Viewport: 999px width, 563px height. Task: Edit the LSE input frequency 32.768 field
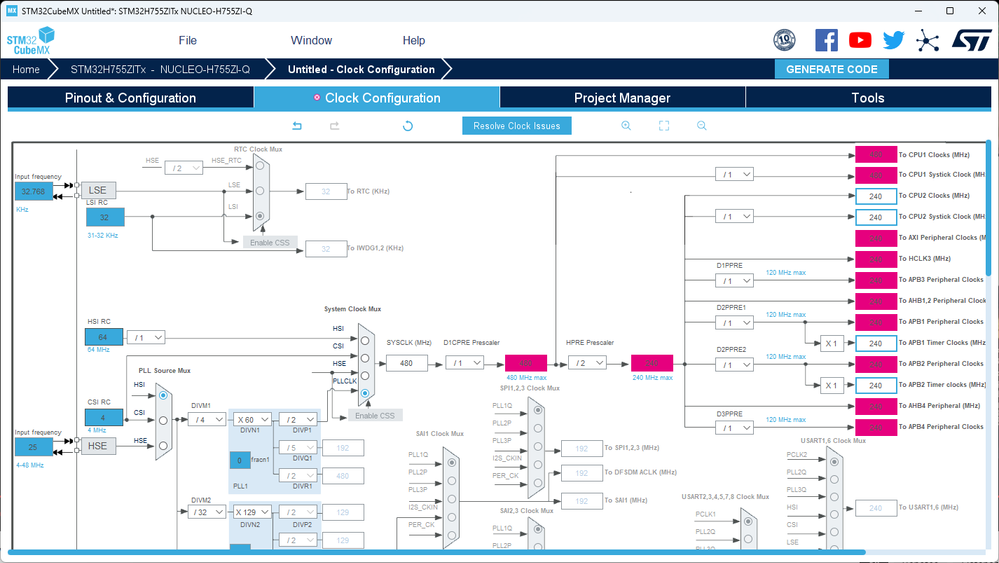34,191
